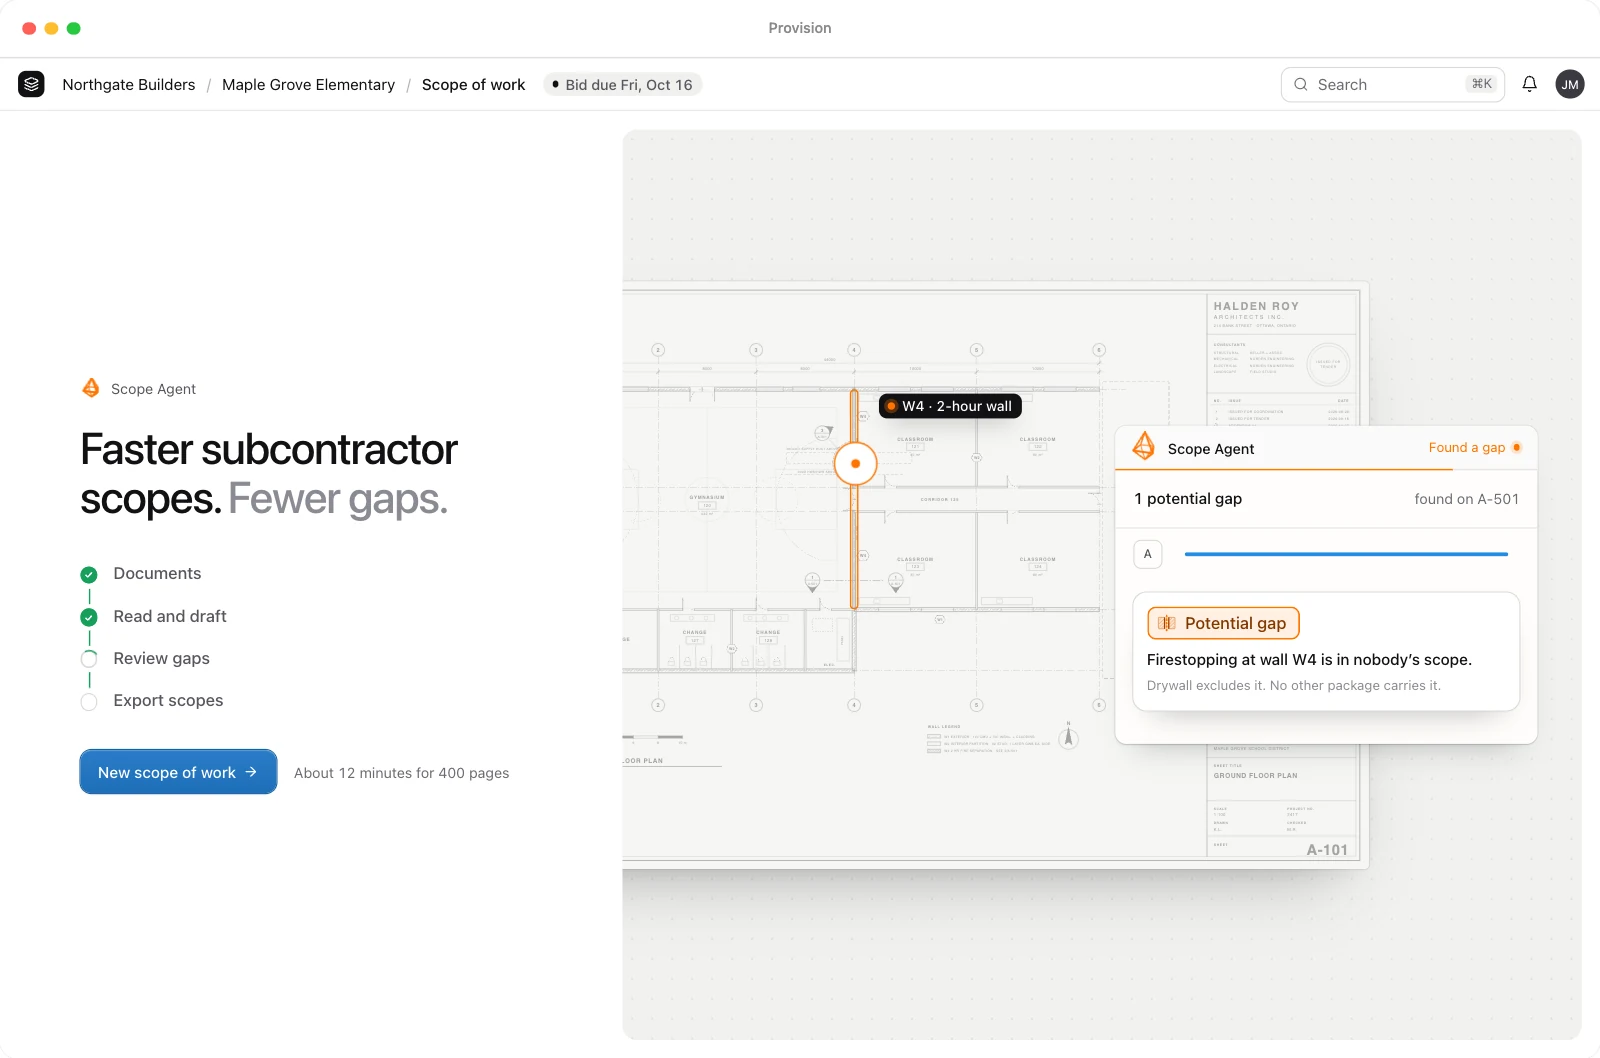Click the '1 potential gap' heading
Image resolution: width=1600 pixels, height=1058 pixels.
(x=1188, y=499)
